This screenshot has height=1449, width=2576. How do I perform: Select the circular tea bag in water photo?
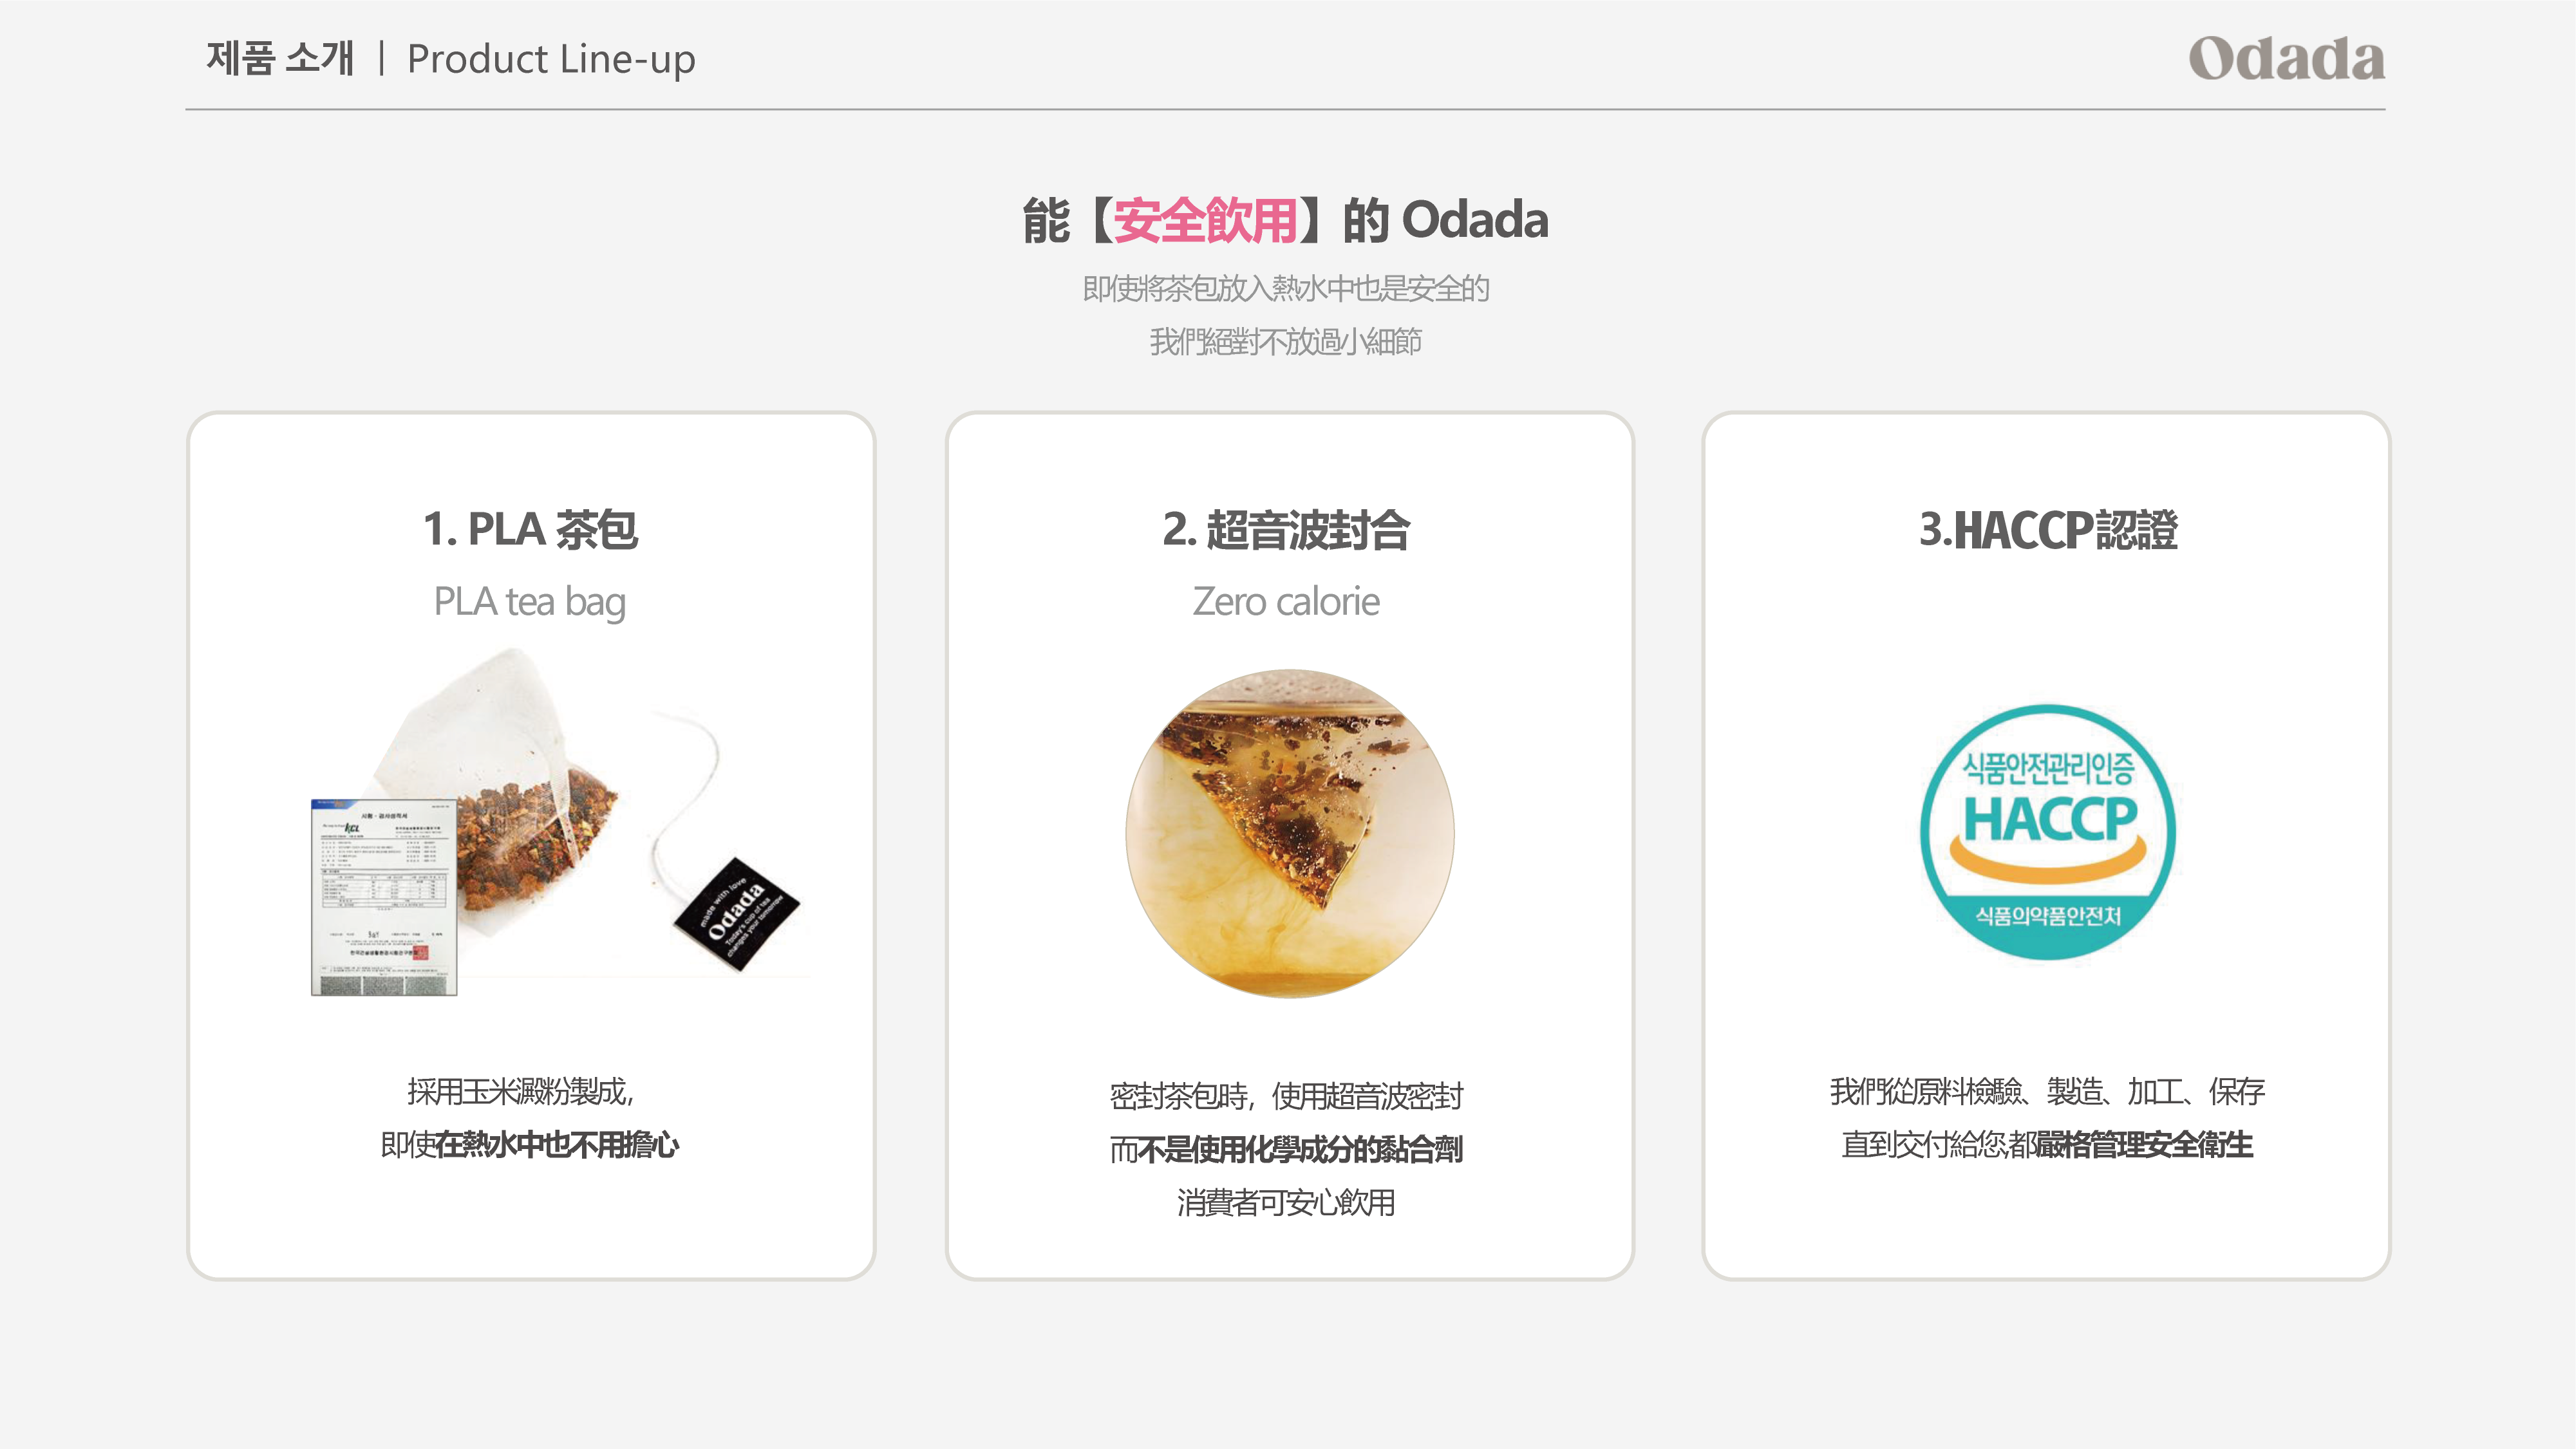pos(1289,833)
